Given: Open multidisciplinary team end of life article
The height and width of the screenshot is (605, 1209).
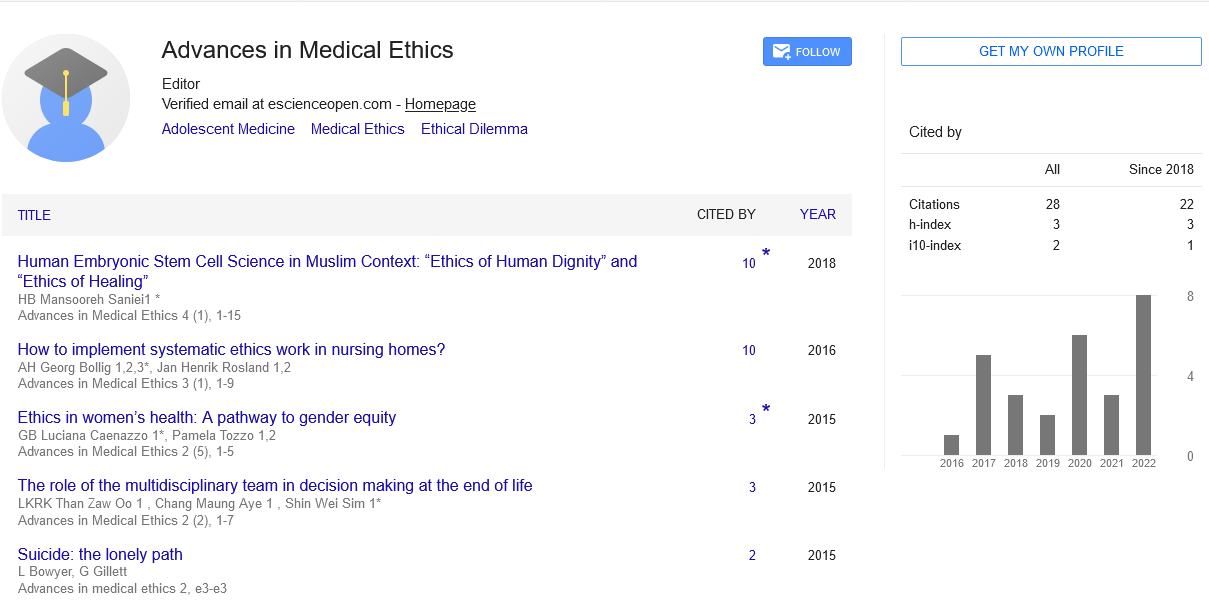Looking at the screenshot, I should pyautogui.click(x=275, y=485).
